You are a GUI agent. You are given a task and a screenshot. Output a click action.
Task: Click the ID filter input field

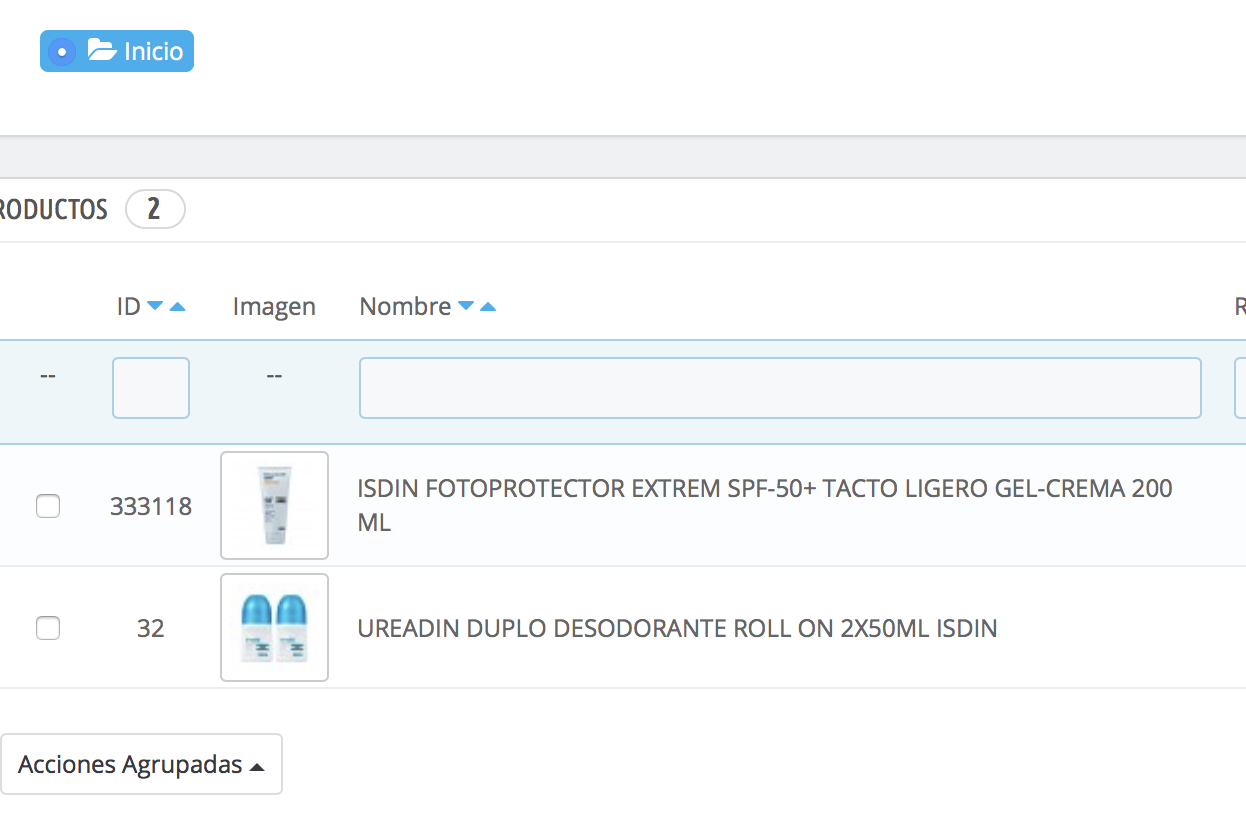pos(151,388)
